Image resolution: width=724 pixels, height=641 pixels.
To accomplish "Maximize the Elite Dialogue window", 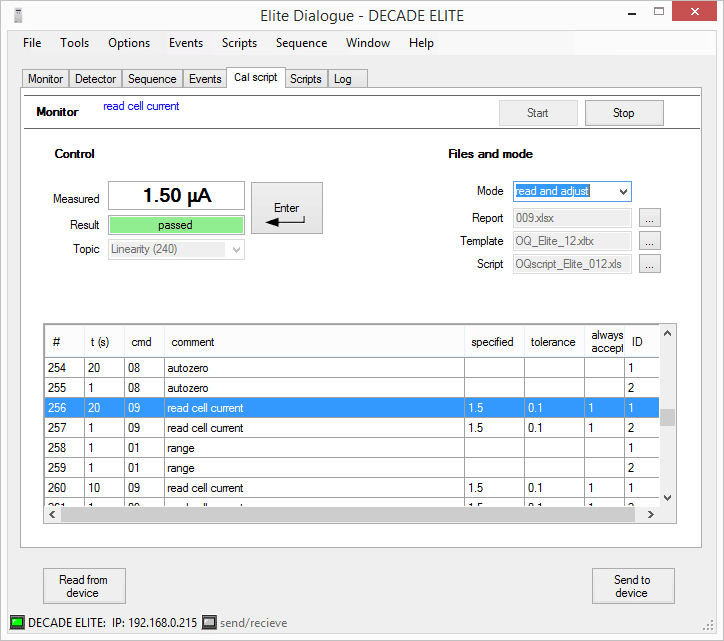I will 659,12.
